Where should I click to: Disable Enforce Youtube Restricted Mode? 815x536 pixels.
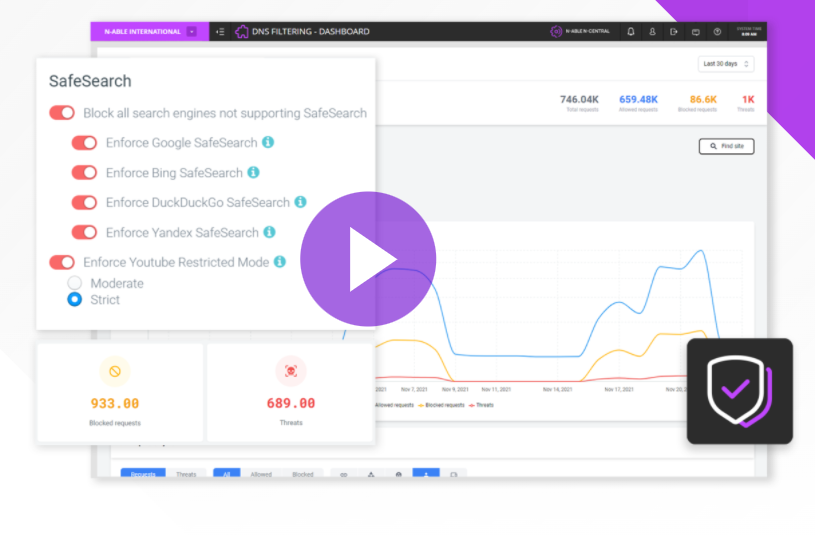62,262
